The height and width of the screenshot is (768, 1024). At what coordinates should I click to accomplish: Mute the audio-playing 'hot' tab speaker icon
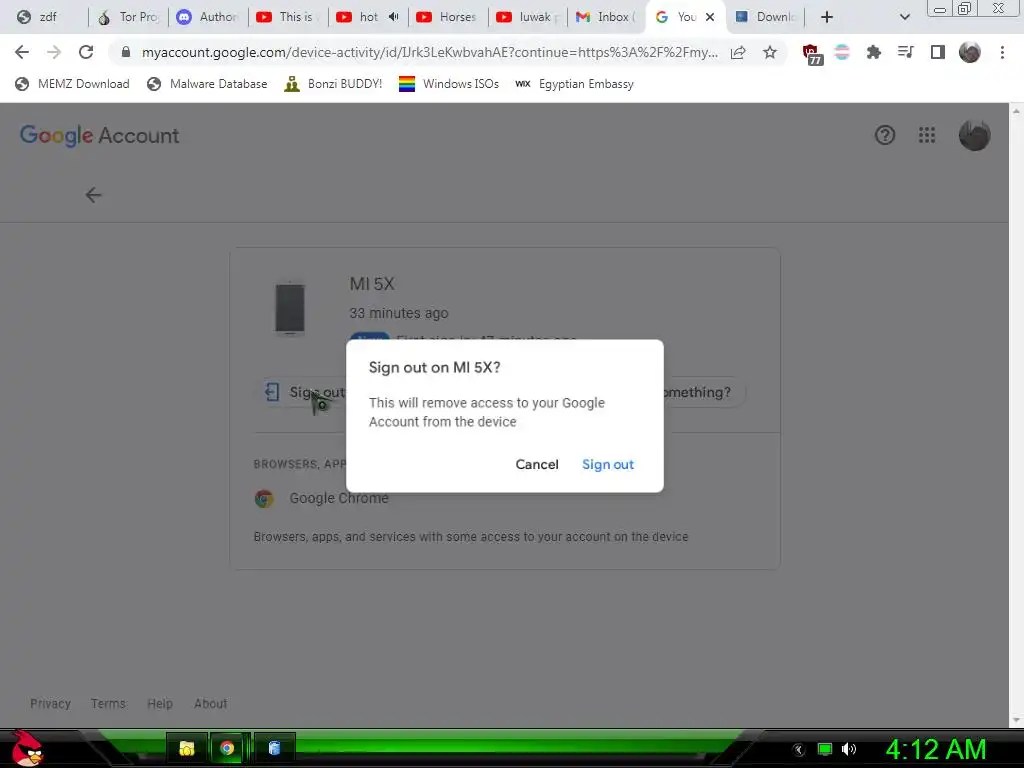tap(393, 17)
